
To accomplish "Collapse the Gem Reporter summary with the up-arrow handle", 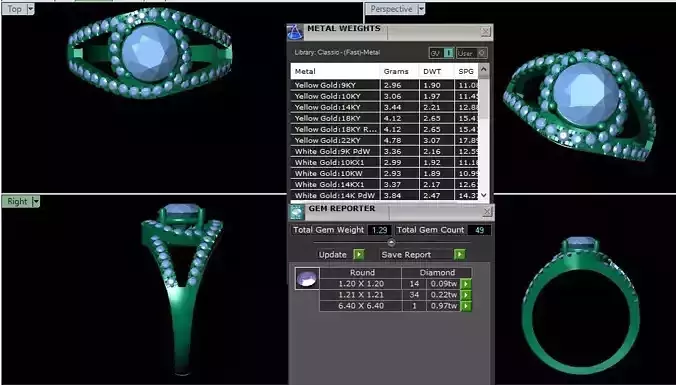I will 391,242.
